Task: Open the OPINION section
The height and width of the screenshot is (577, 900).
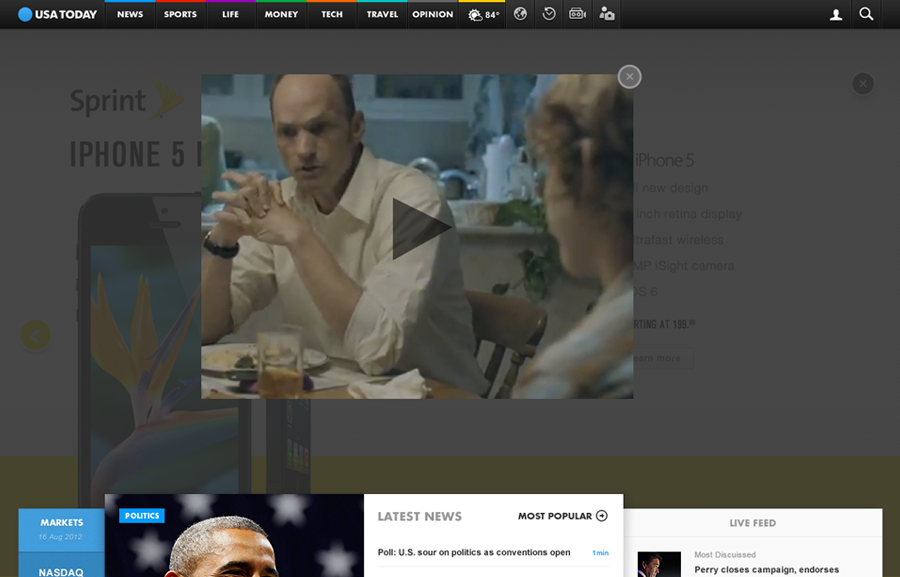Action: point(433,14)
